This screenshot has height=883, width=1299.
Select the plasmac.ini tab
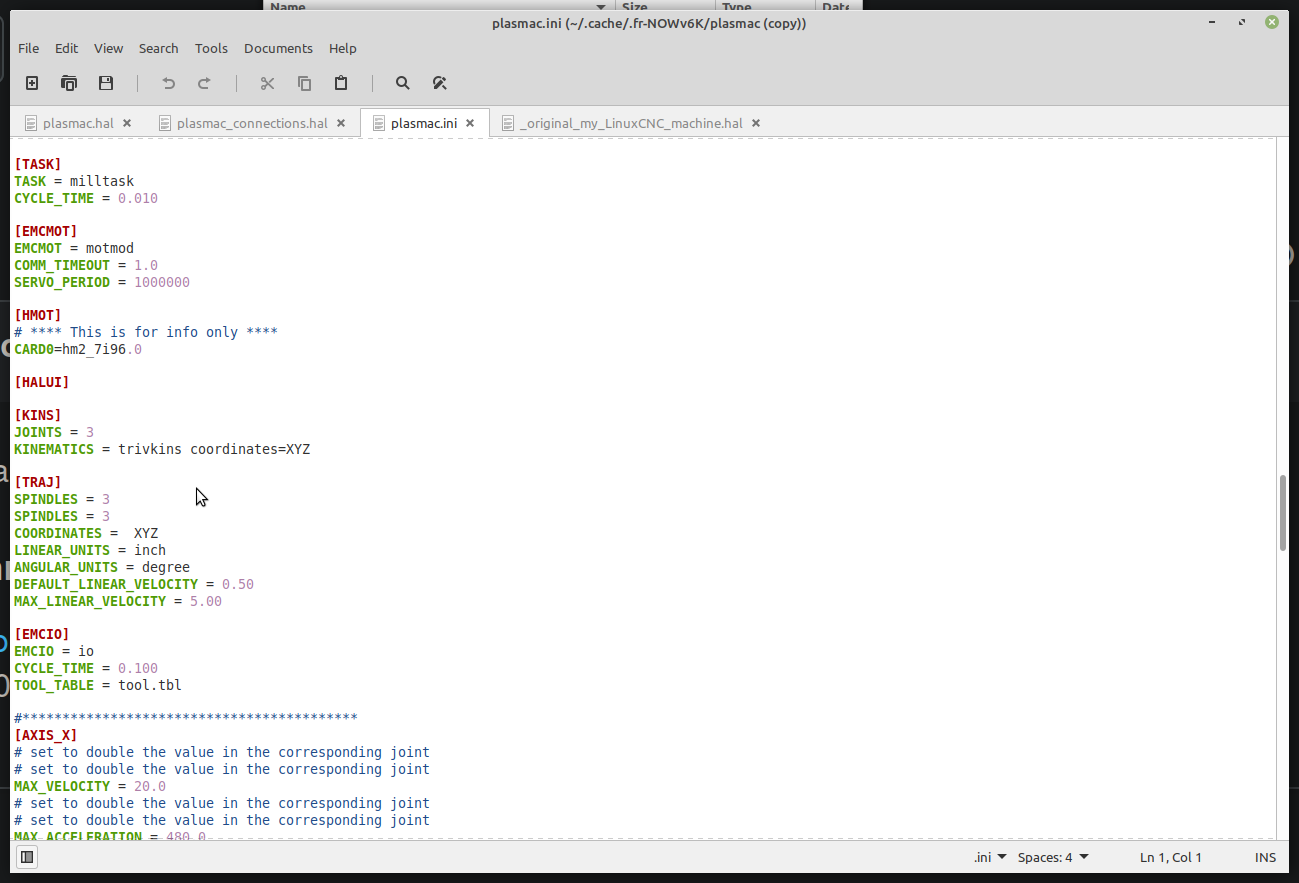click(x=424, y=124)
